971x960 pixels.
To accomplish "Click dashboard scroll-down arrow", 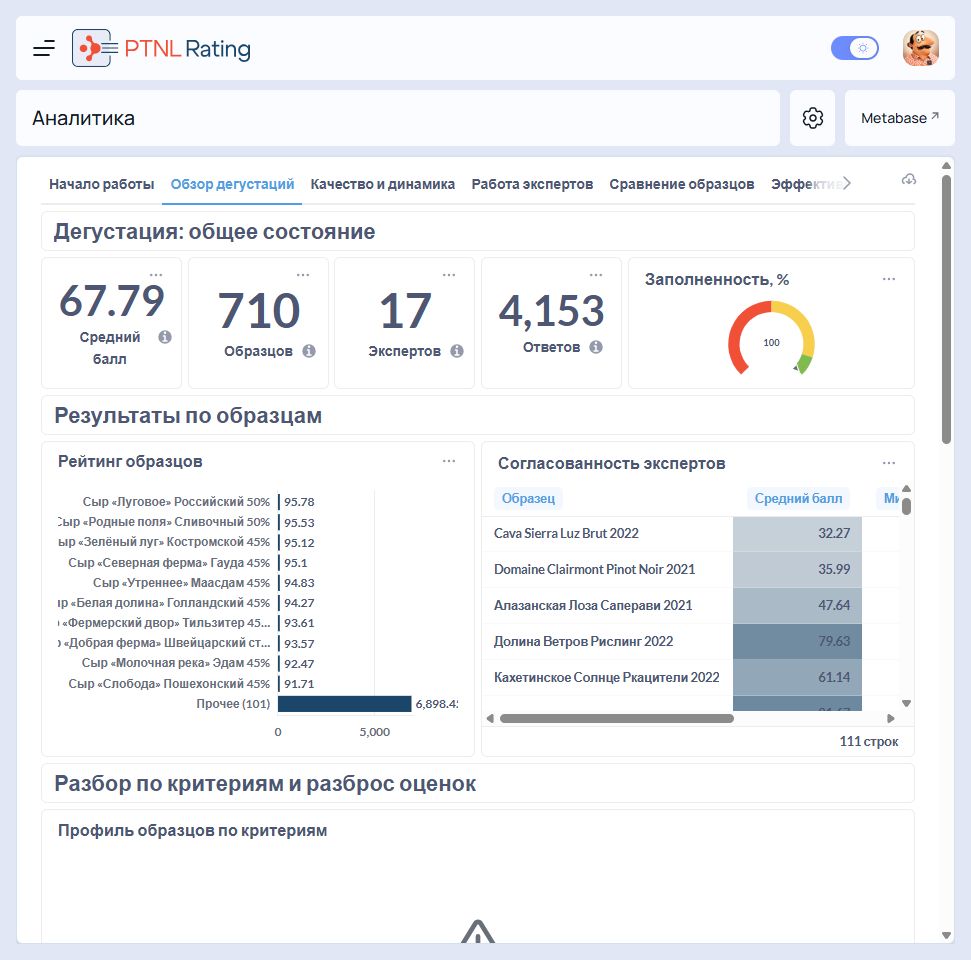I will 946,935.
